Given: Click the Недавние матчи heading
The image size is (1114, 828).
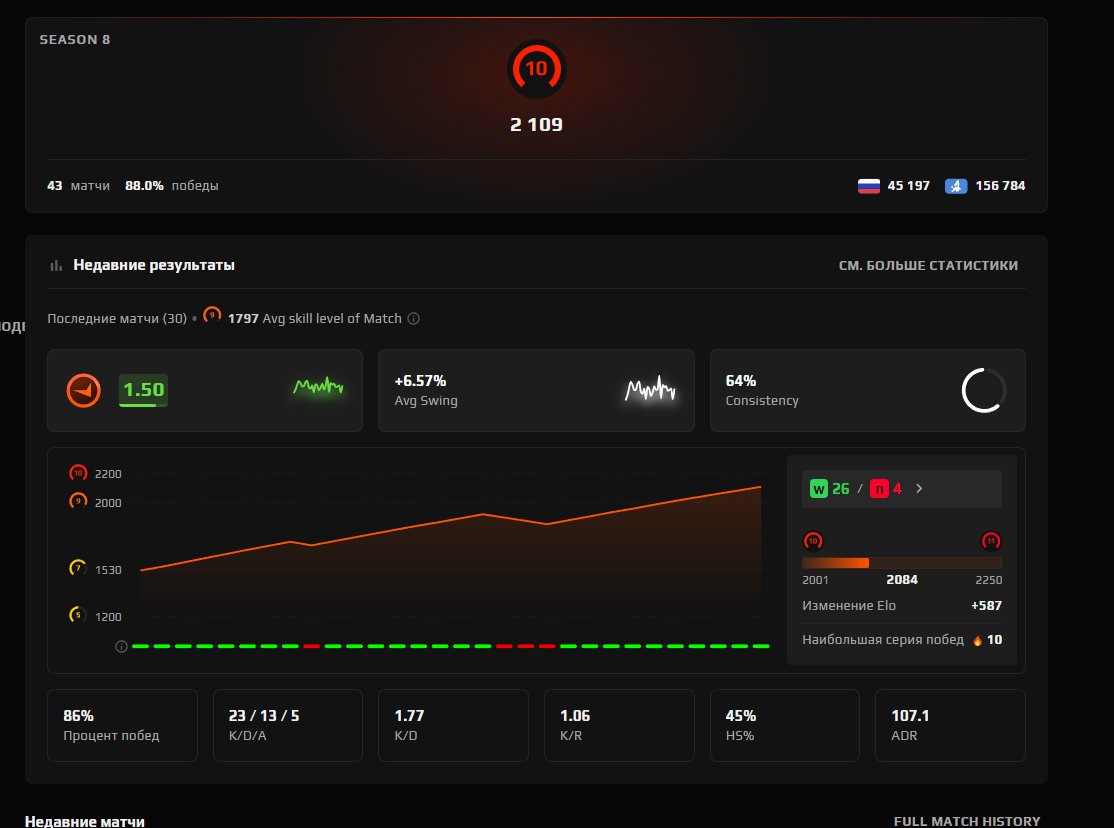Looking at the screenshot, I should coord(85,822).
